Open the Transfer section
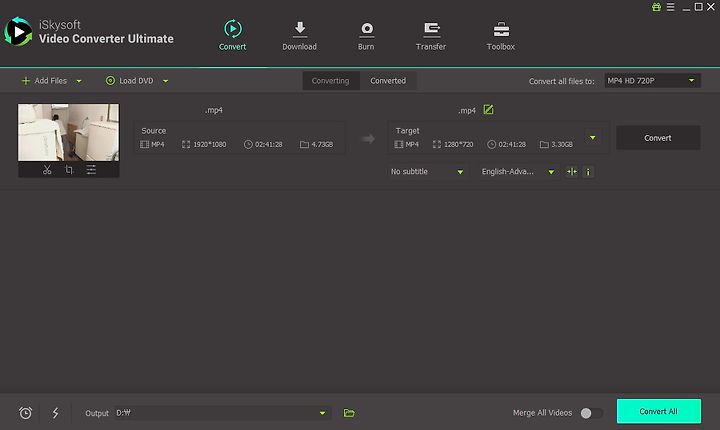The width and height of the screenshot is (720, 430). tap(431, 35)
